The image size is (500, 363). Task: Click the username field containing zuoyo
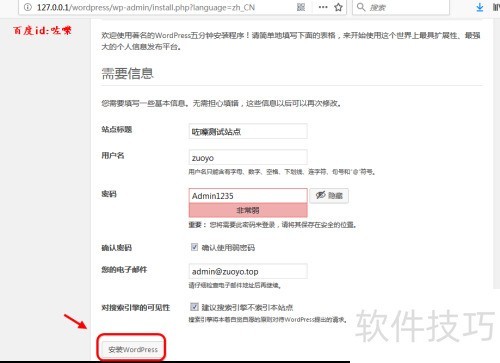(248, 157)
